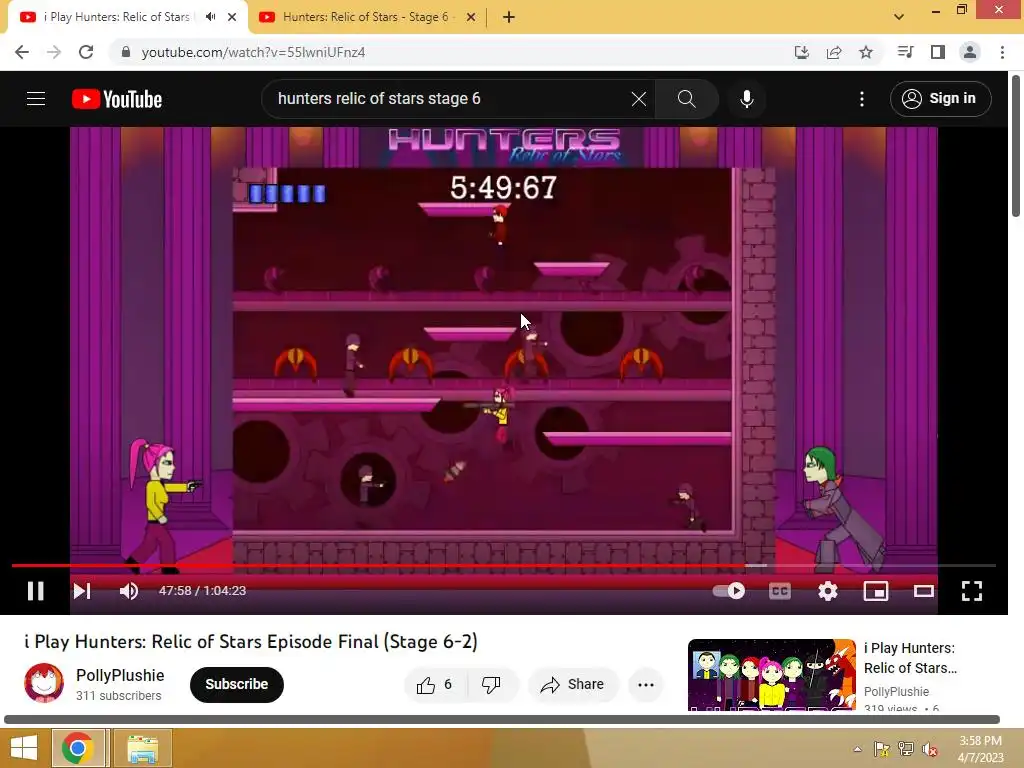Open the PollyPlushie channel name link
Image resolution: width=1024 pixels, height=768 pixels.
pos(120,675)
